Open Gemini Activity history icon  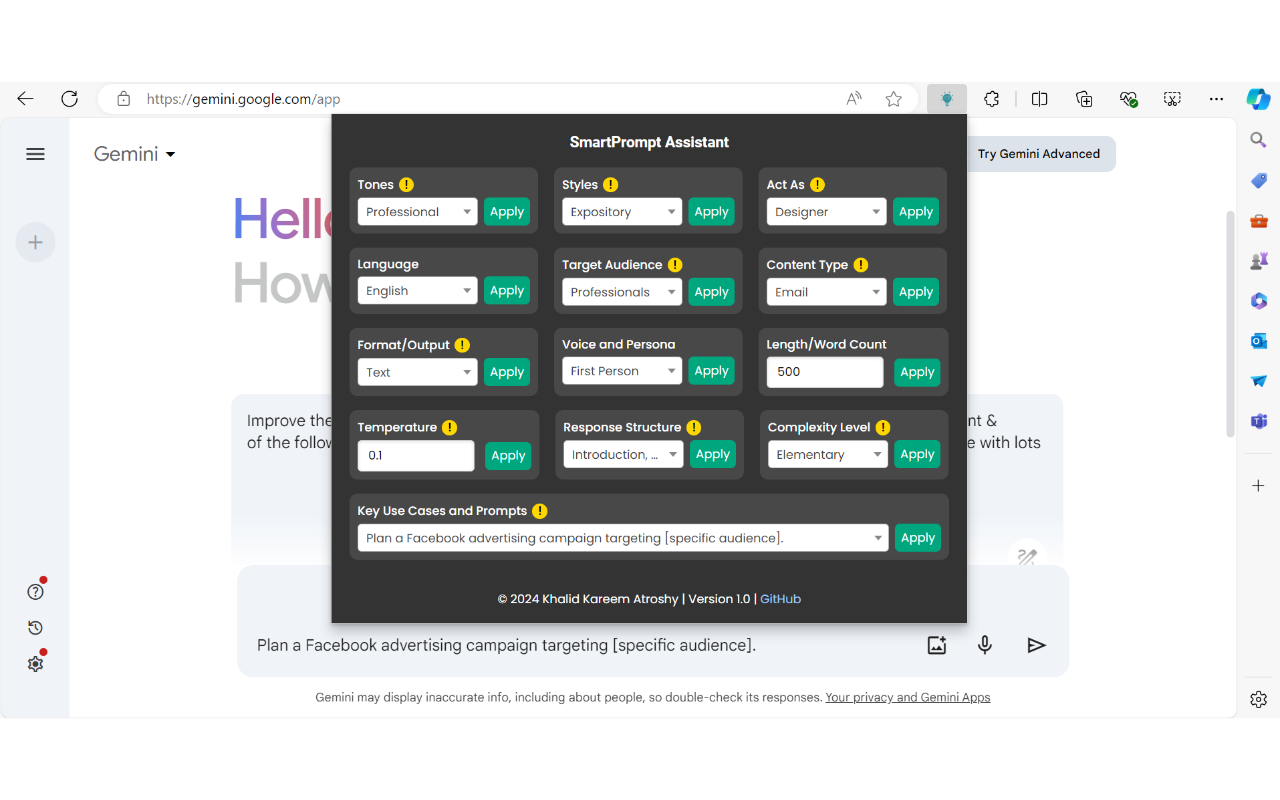tap(35, 628)
